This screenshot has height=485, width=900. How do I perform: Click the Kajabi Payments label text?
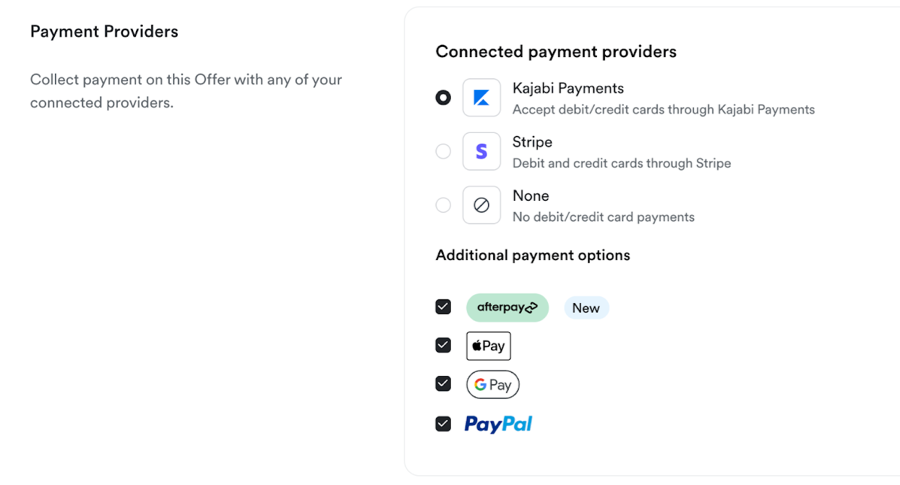click(568, 88)
